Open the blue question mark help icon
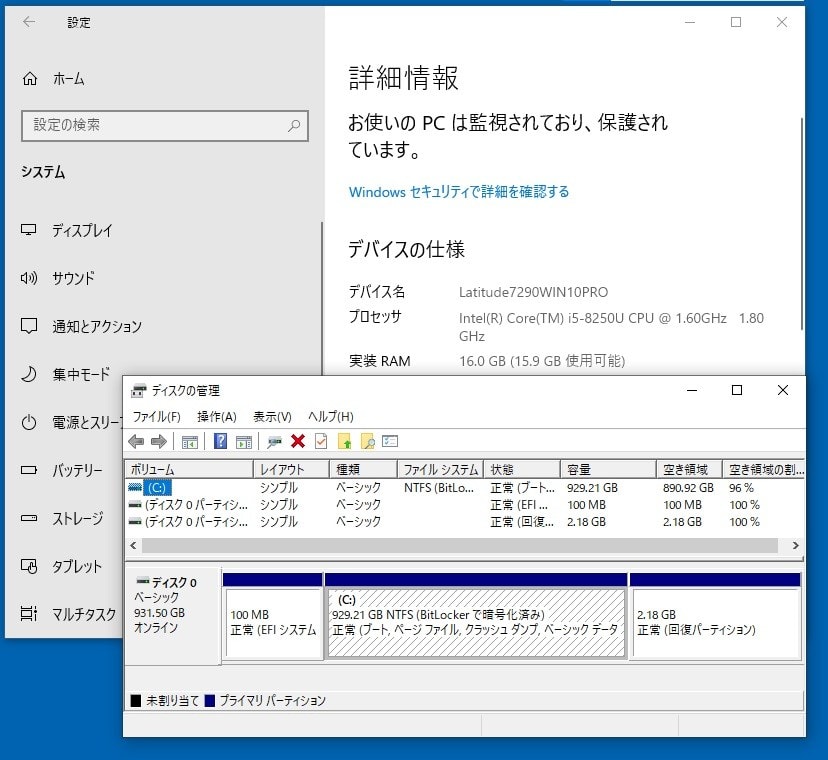Viewport: 828px width, 760px height. click(x=220, y=441)
